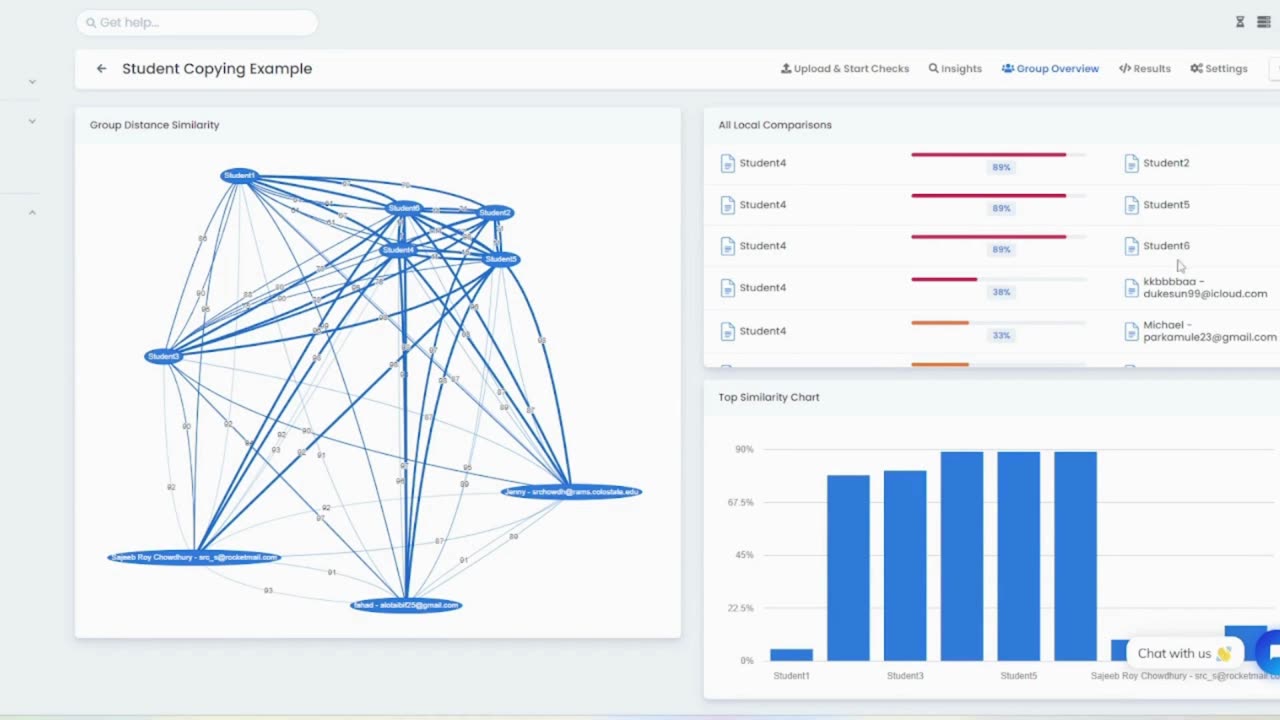Select the Jenny srchowdh node in the graph
1280x720 pixels.
pyautogui.click(x=571, y=491)
